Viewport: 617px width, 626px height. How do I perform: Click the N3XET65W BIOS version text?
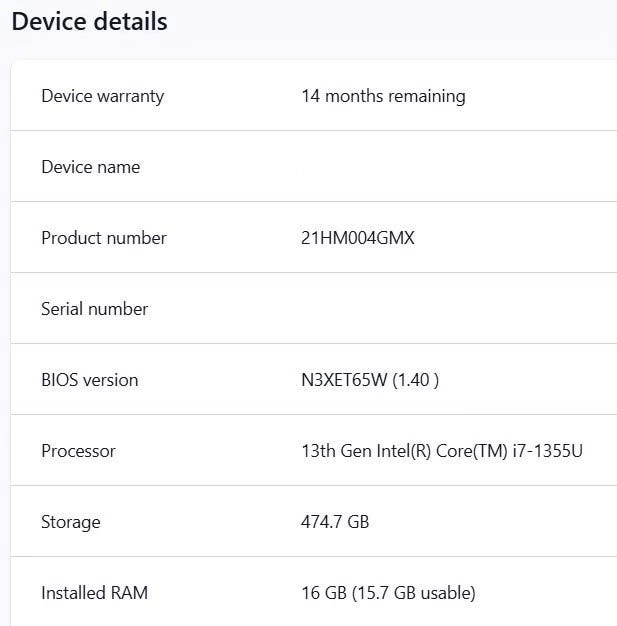[x=344, y=380]
